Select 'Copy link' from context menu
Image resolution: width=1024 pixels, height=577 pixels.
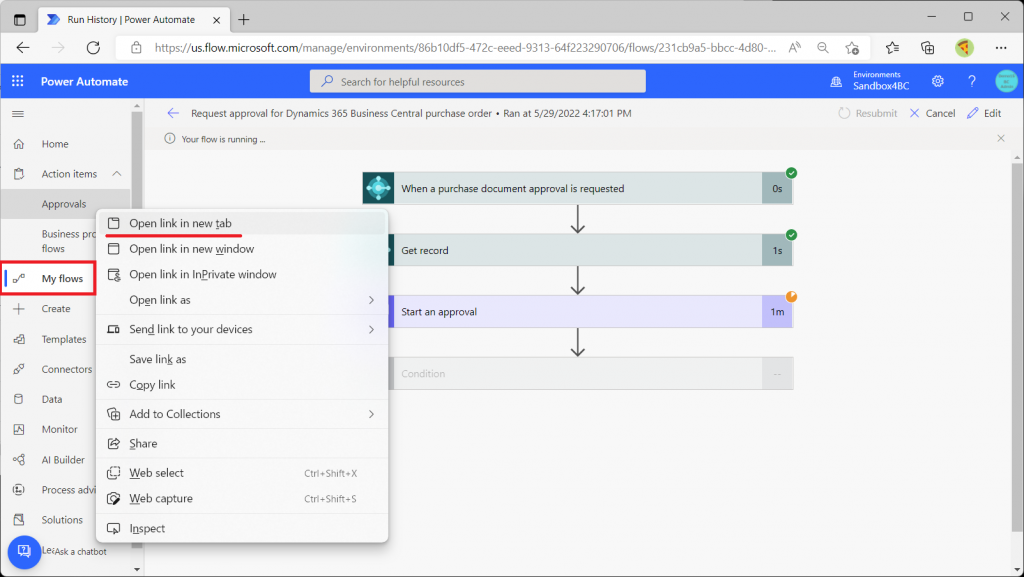click(x=242, y=384)
